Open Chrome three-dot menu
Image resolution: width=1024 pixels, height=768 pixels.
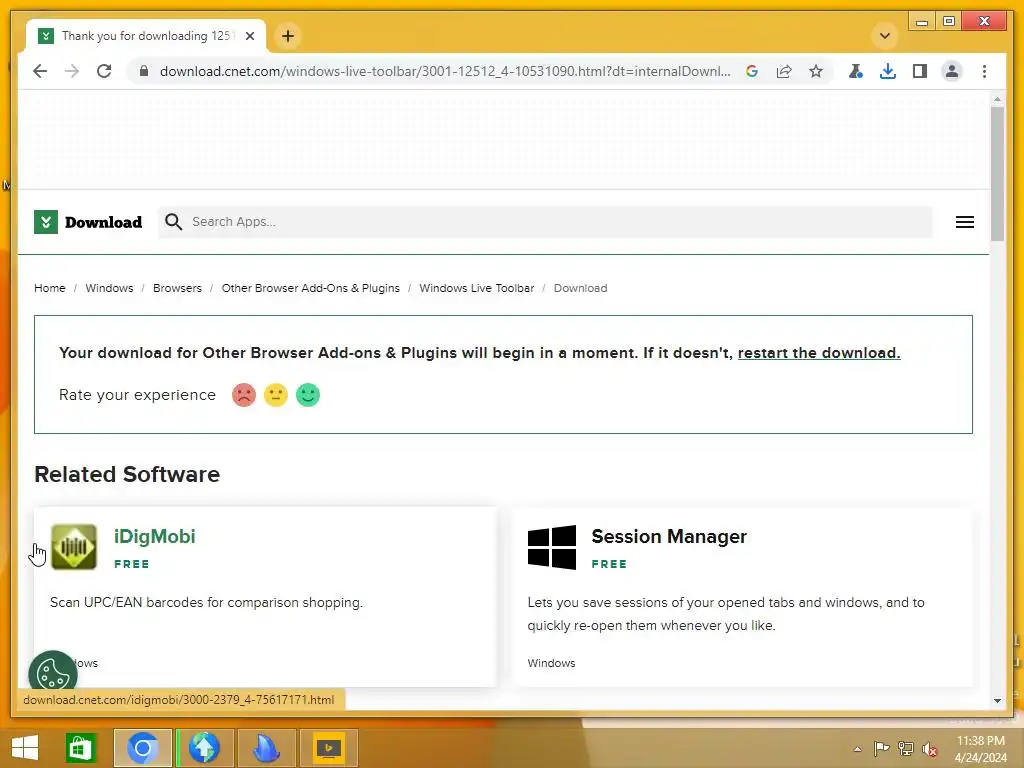coord(984,71)
